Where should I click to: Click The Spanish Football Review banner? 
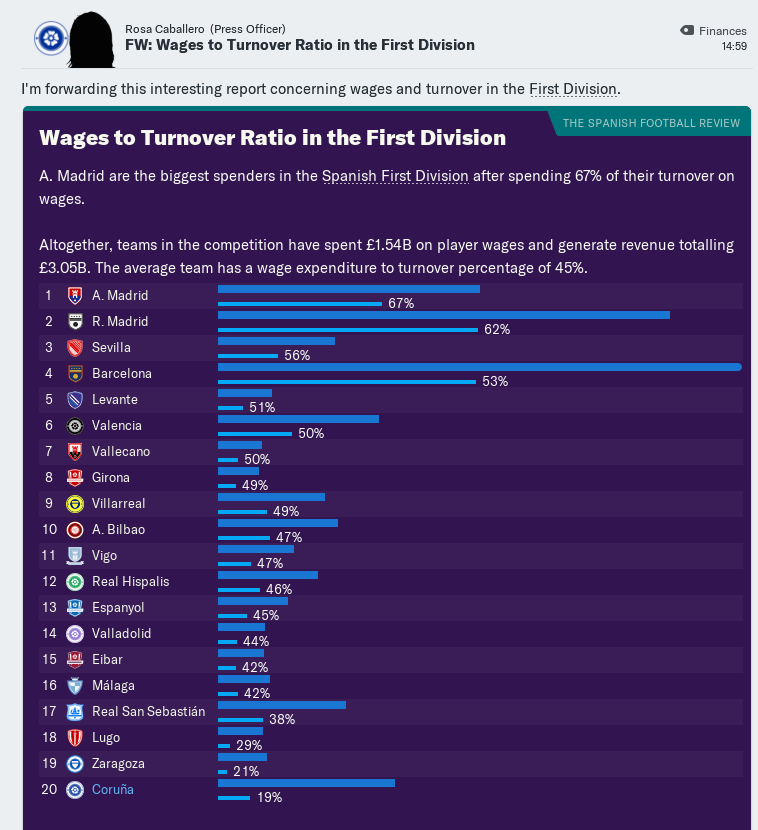click(x=651, y=123)
